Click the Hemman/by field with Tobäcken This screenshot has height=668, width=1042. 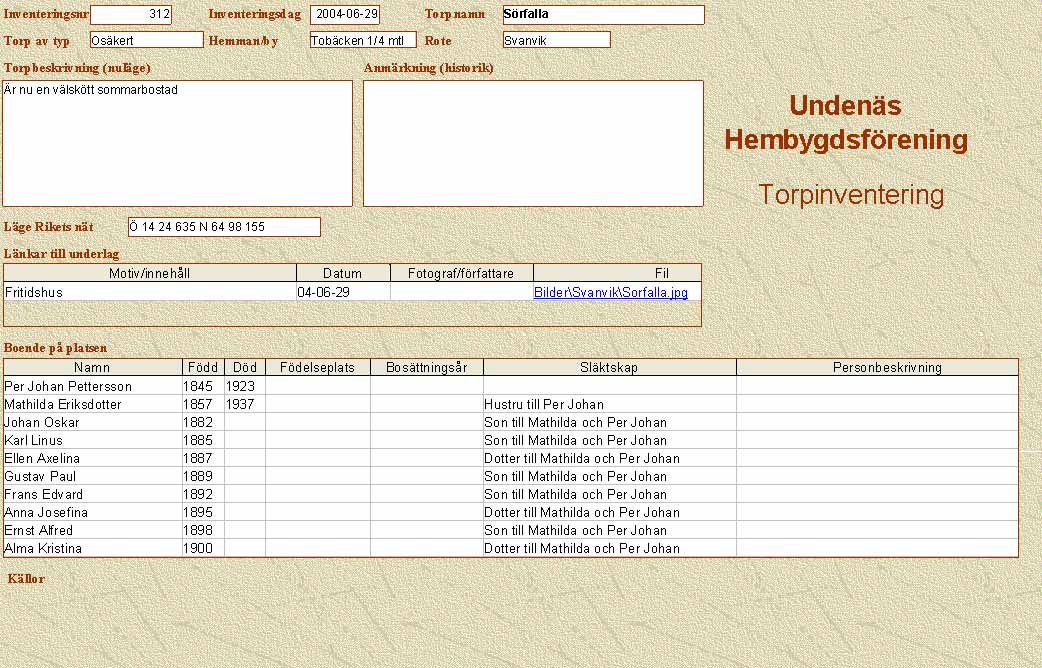[x=362, y=40]
